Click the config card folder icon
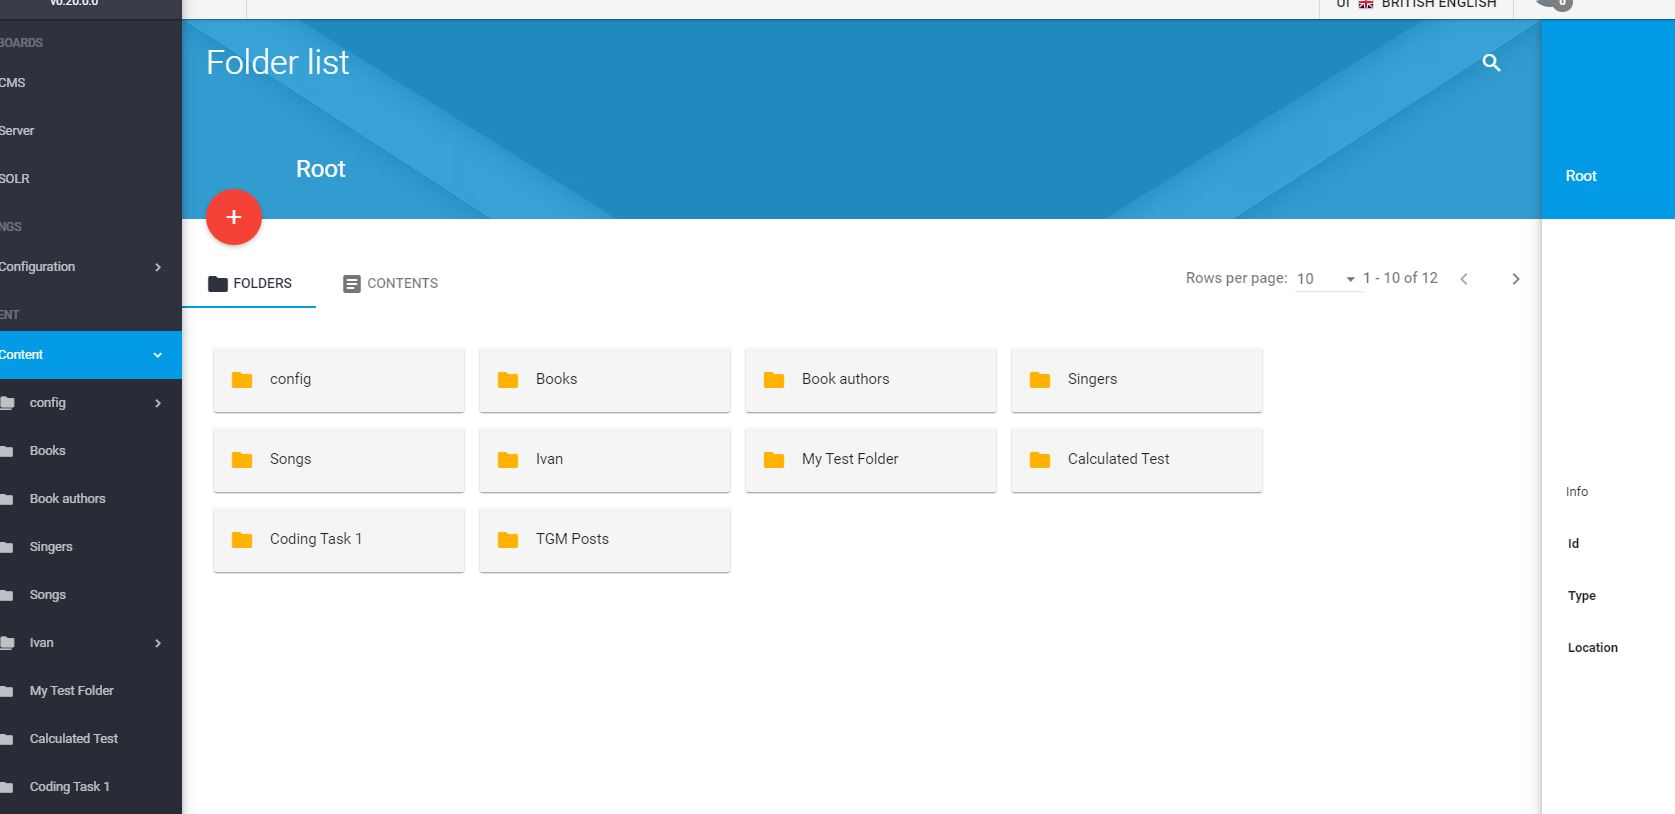 pyautogui.click(x=242, y=380)
